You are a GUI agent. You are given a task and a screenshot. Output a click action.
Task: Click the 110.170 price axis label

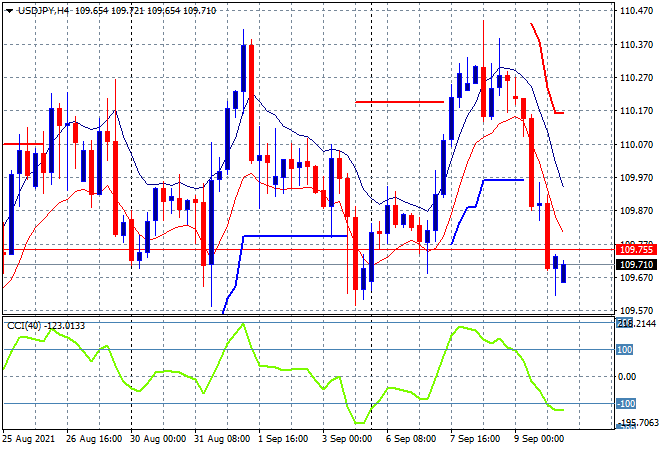click(636, 111)
